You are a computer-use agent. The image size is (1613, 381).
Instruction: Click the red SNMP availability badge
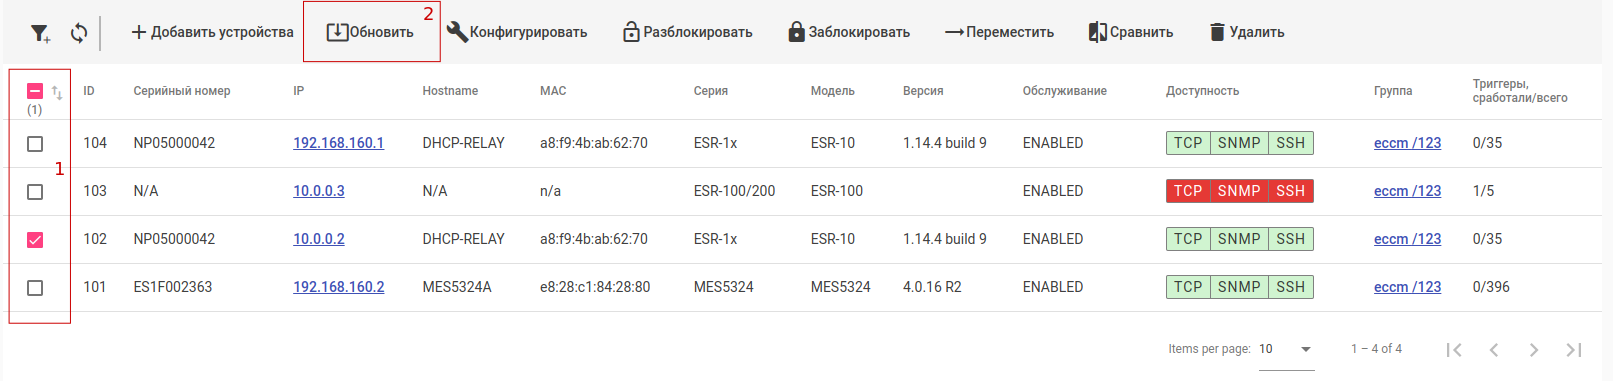pos(1239,191)
